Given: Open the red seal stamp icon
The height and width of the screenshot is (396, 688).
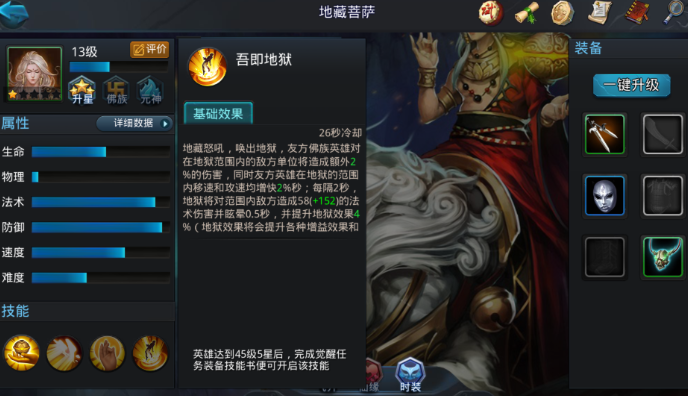Looking at the screenshot, I should 491,13.
